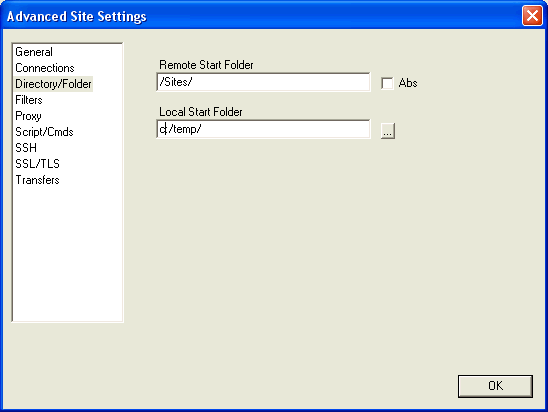
Task: Select Script/Cmds in the category list
Action: tap(44, 132)
